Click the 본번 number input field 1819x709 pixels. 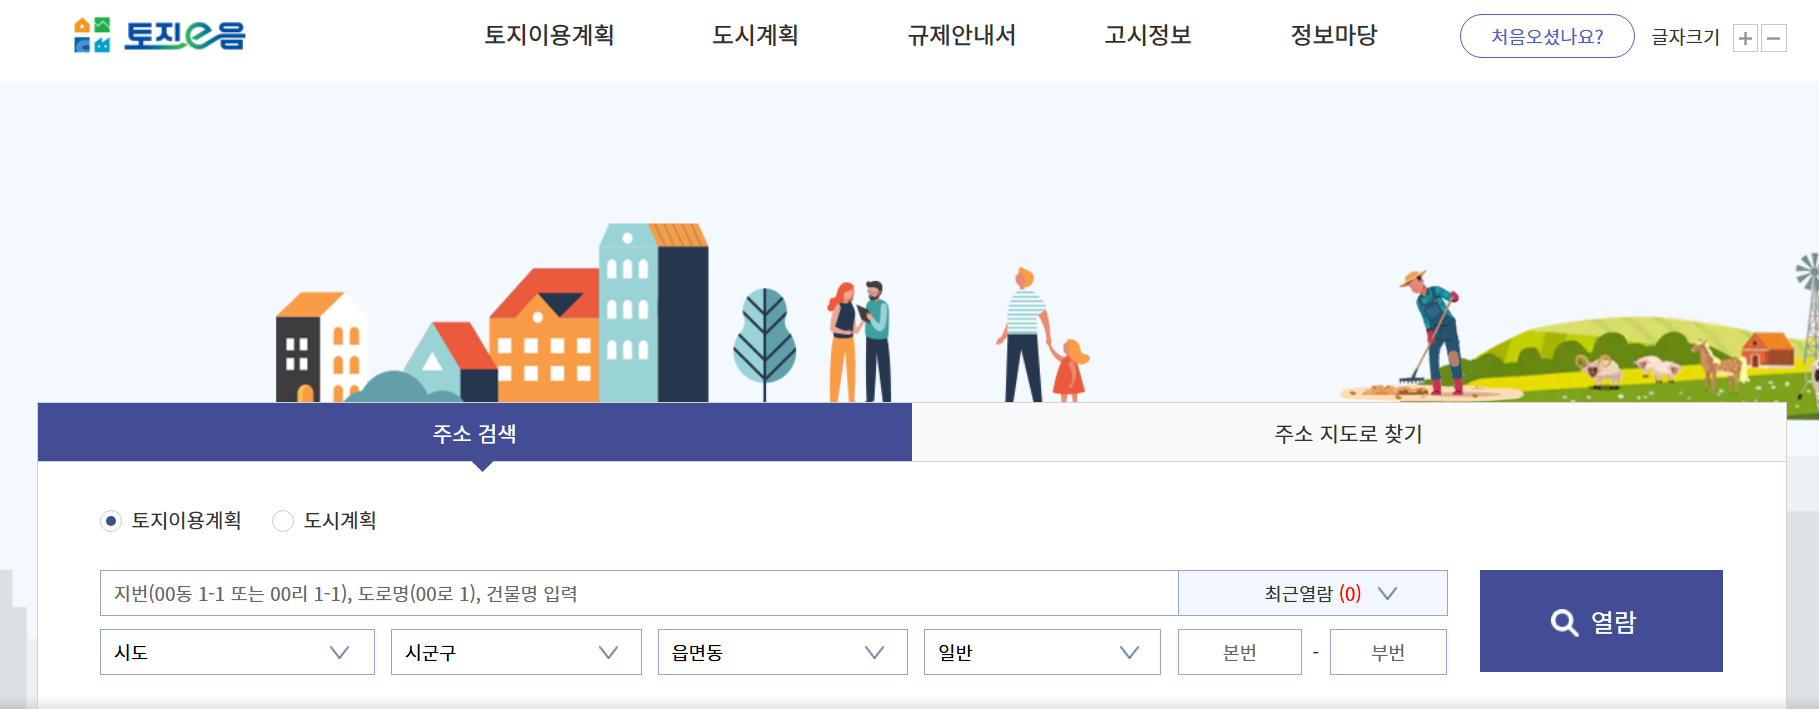pyautogui.click(x=1239, y=653)
